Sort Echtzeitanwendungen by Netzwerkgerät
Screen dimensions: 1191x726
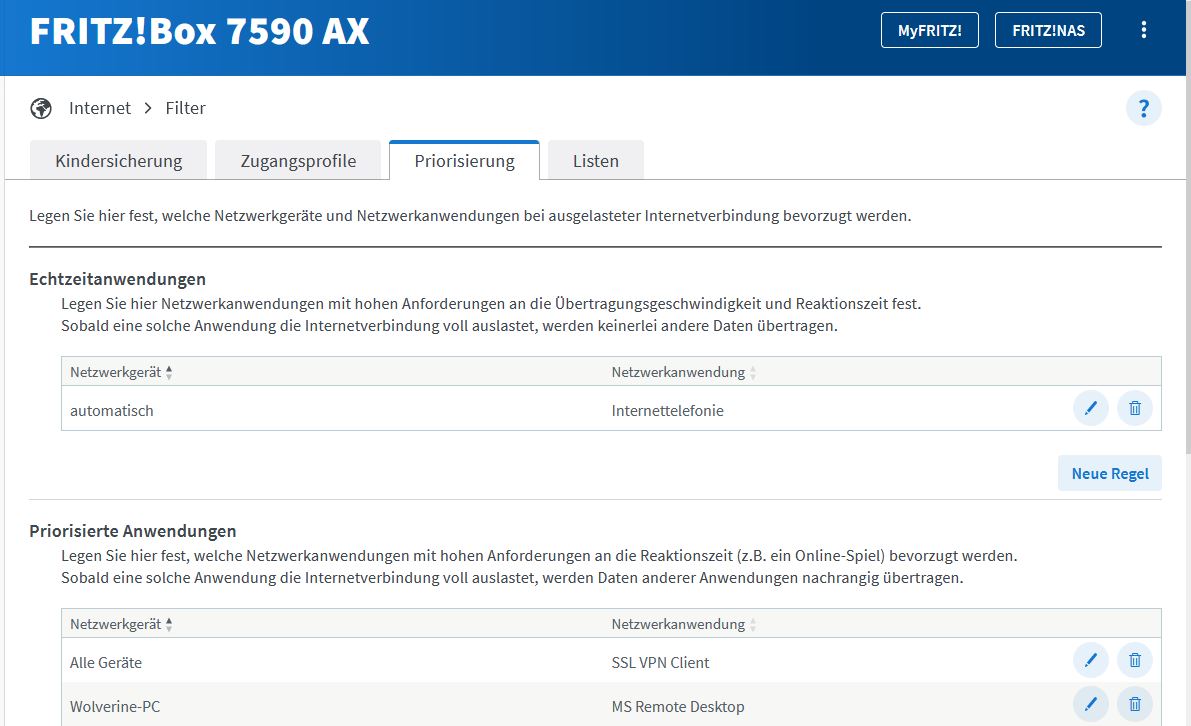point(122,372)
